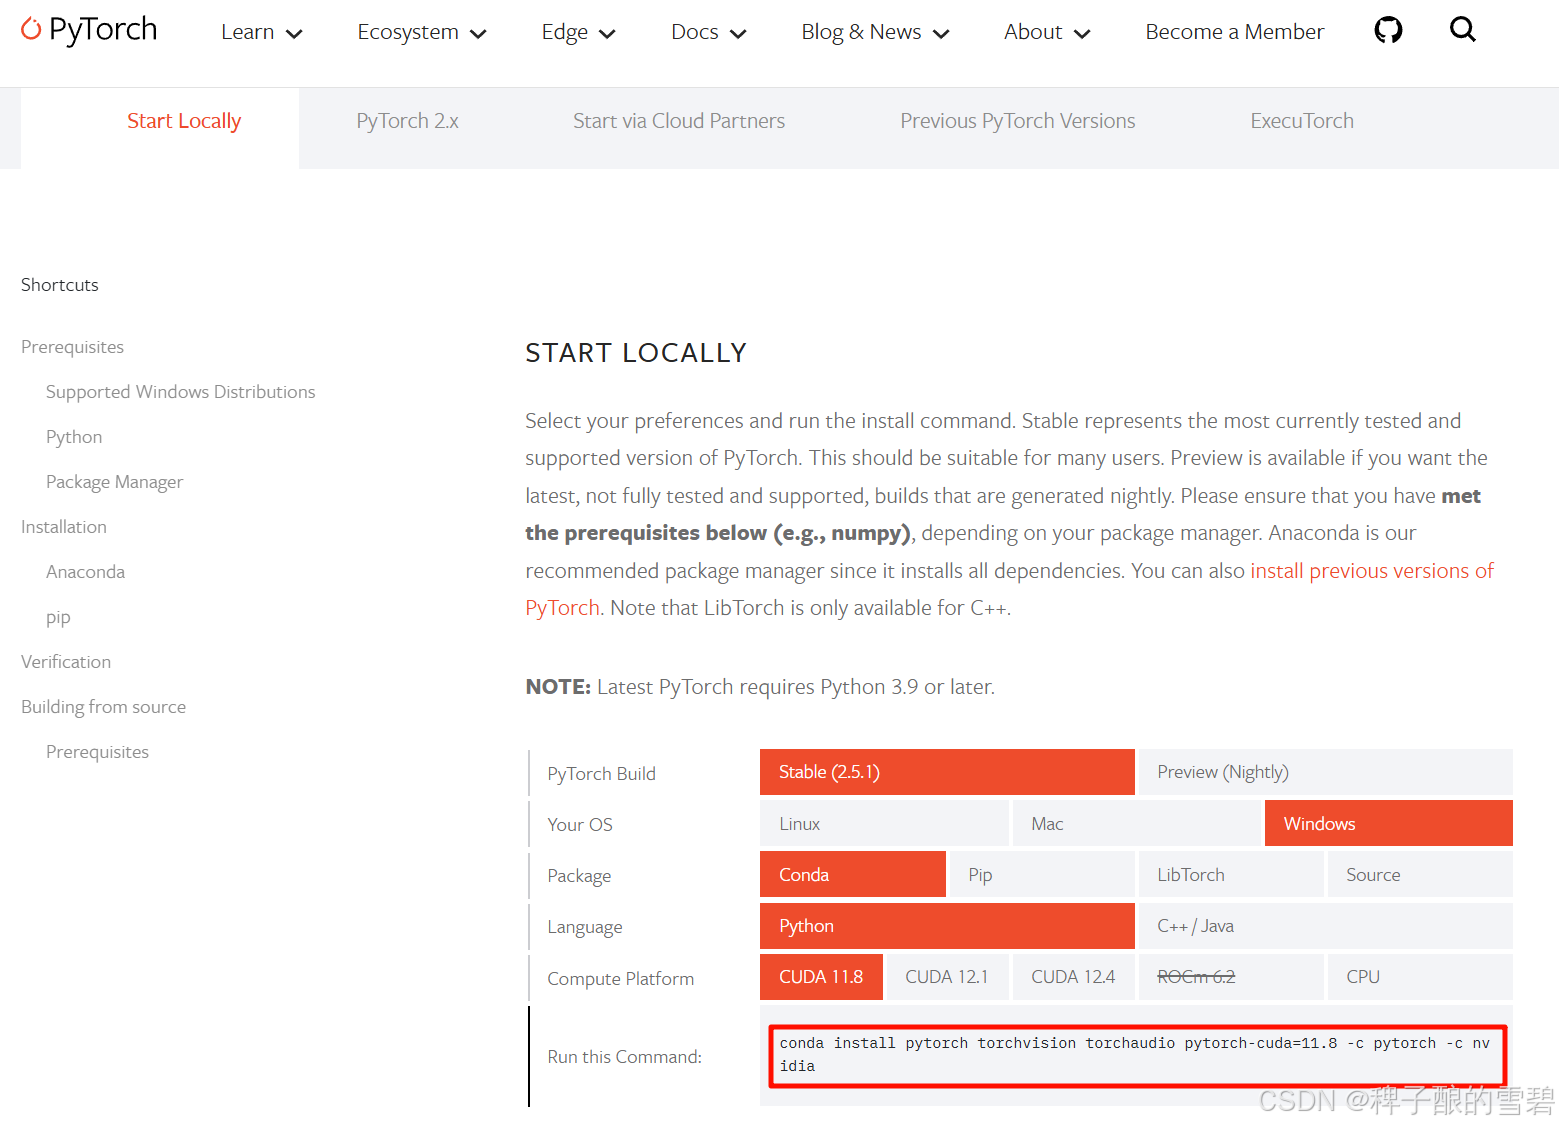Choose Python as the language
Viewport: 1559px width, 1128px height.
947,926
